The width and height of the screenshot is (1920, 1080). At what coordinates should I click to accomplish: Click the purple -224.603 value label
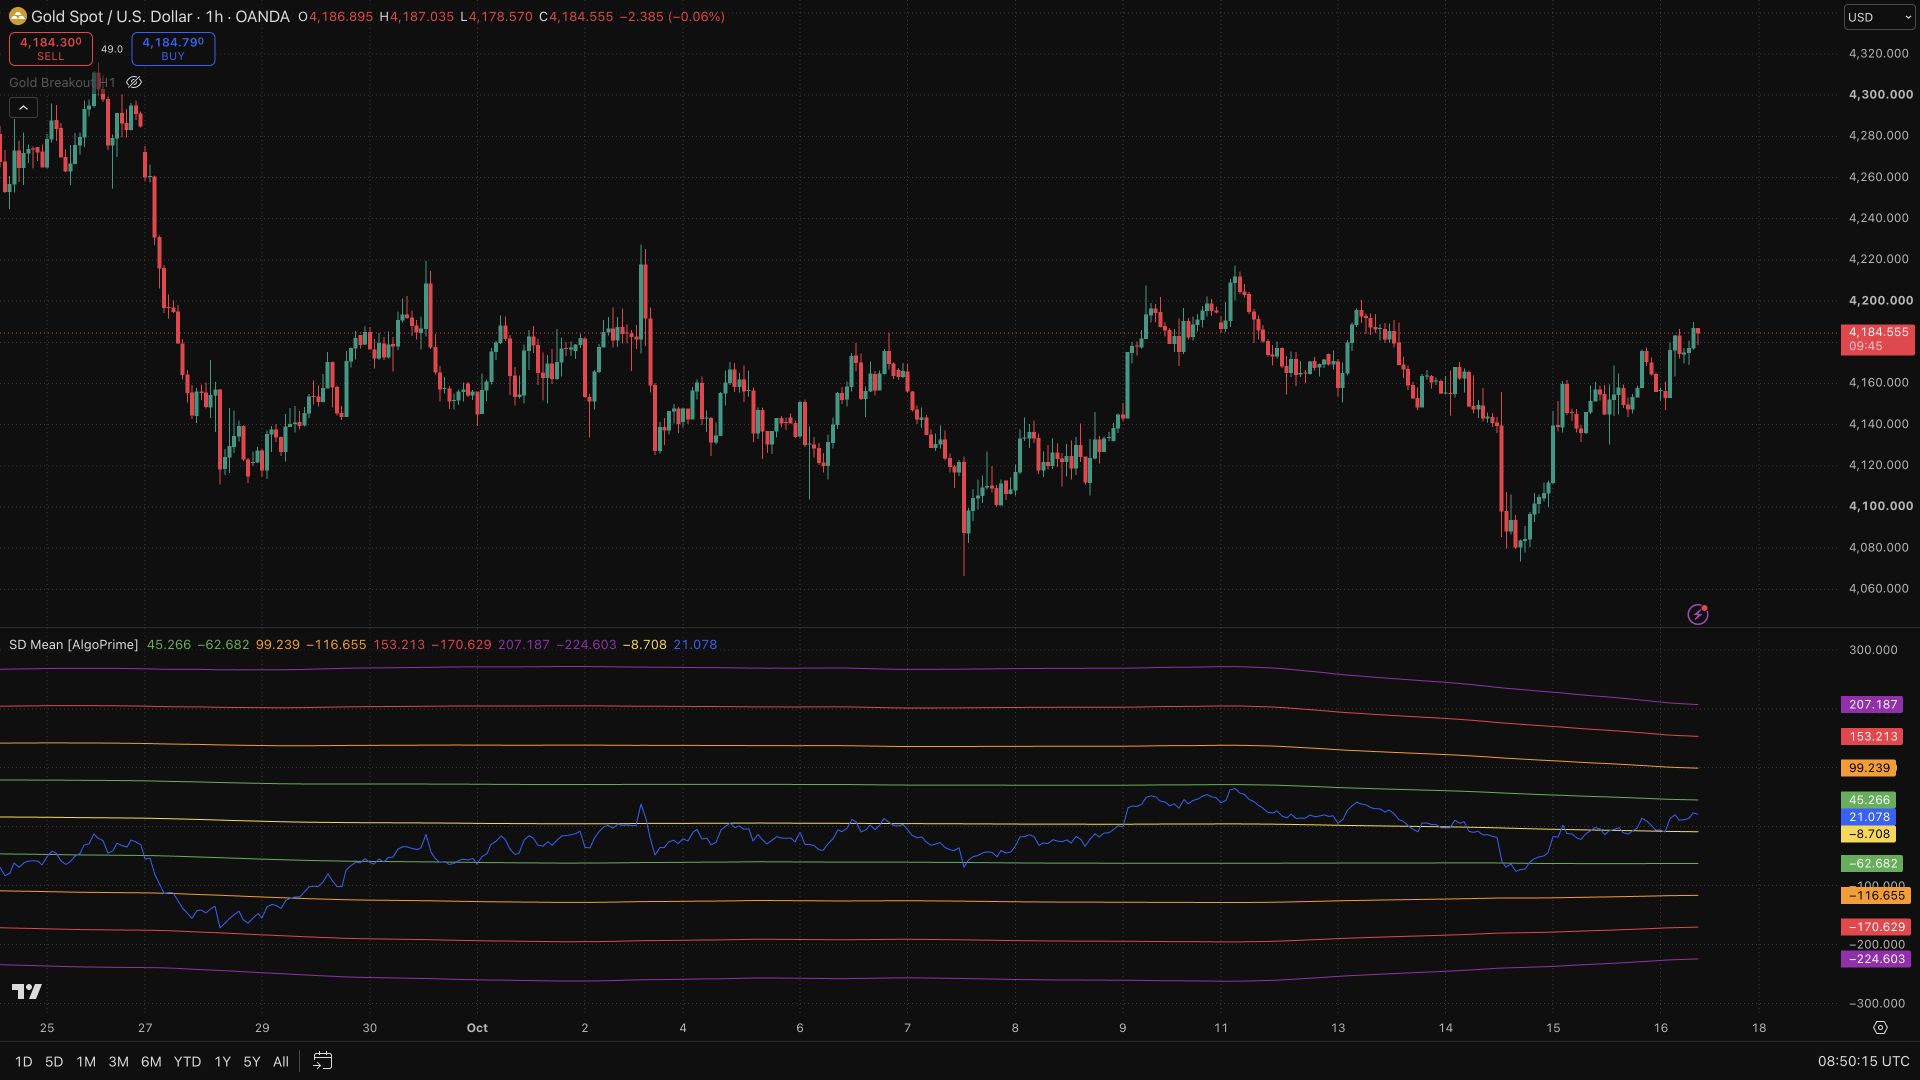1876,959
